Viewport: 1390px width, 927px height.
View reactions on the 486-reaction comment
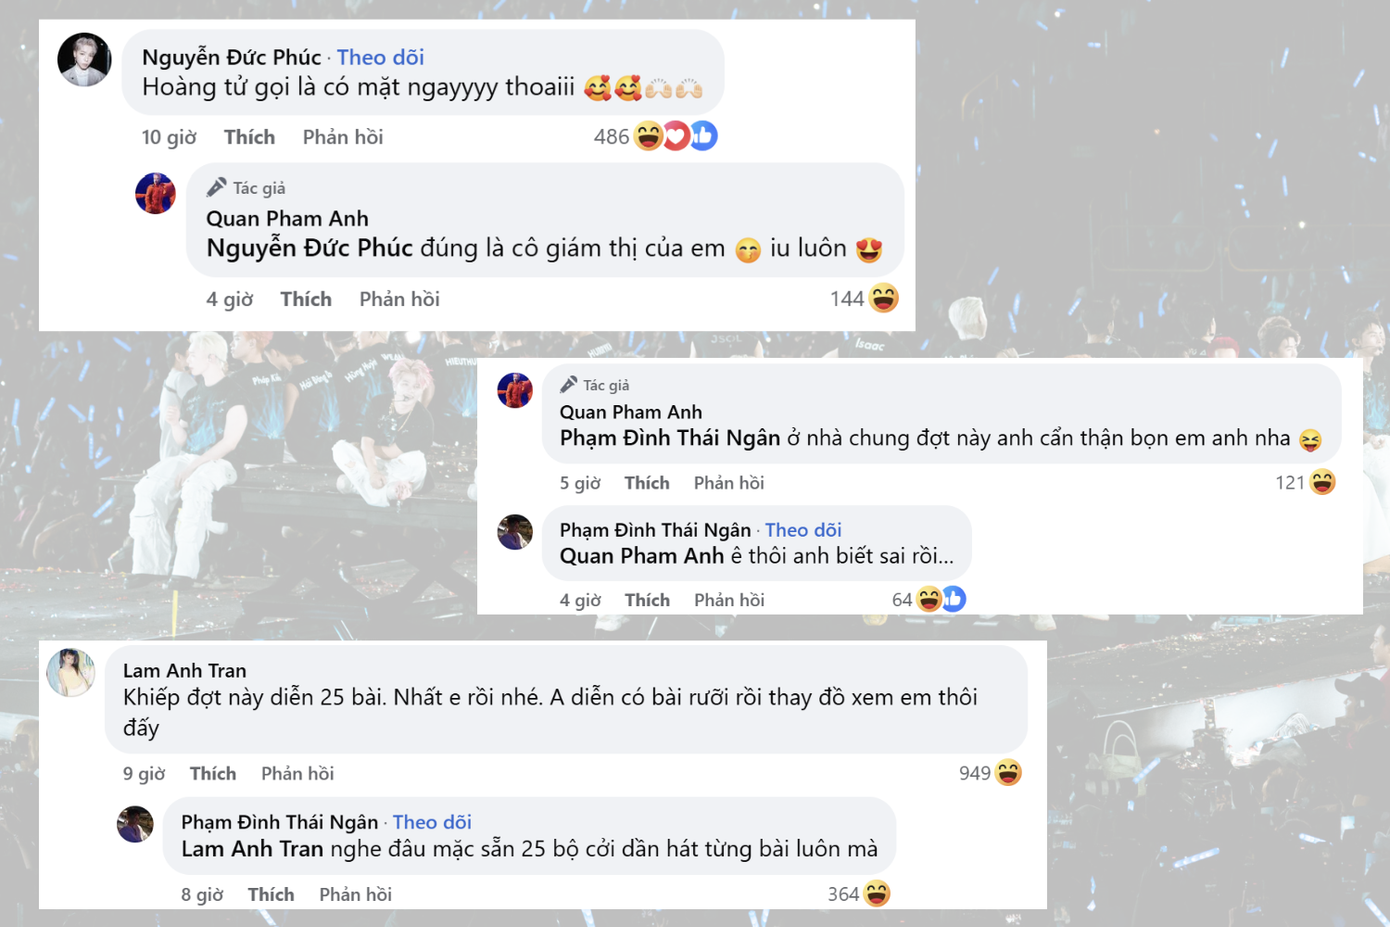pos(676,136)
